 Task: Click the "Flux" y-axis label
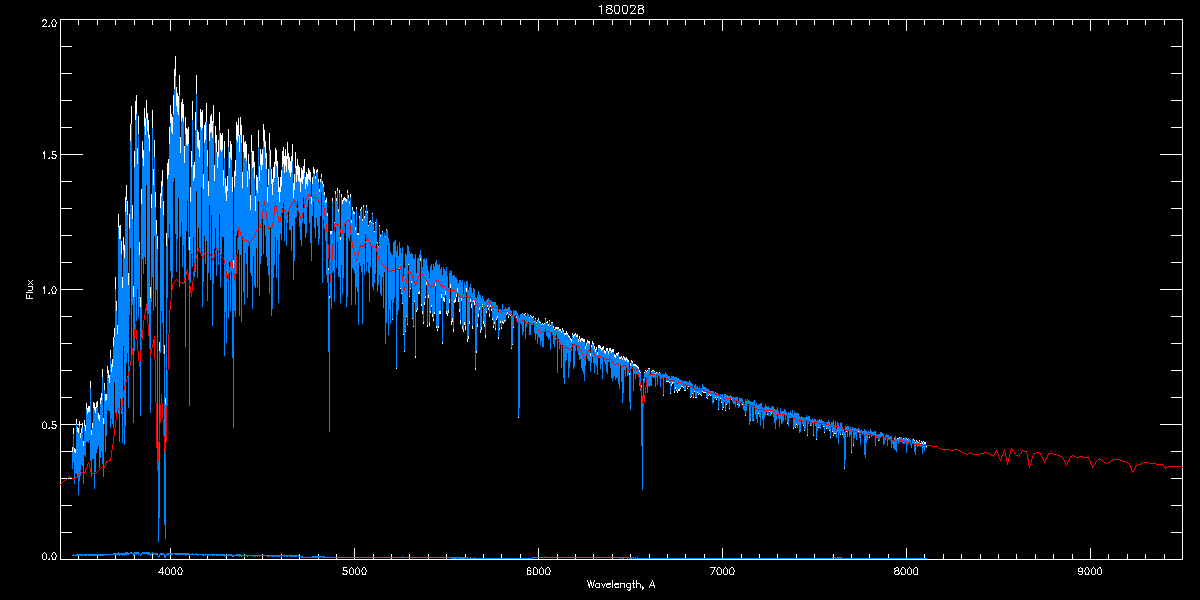30,289
